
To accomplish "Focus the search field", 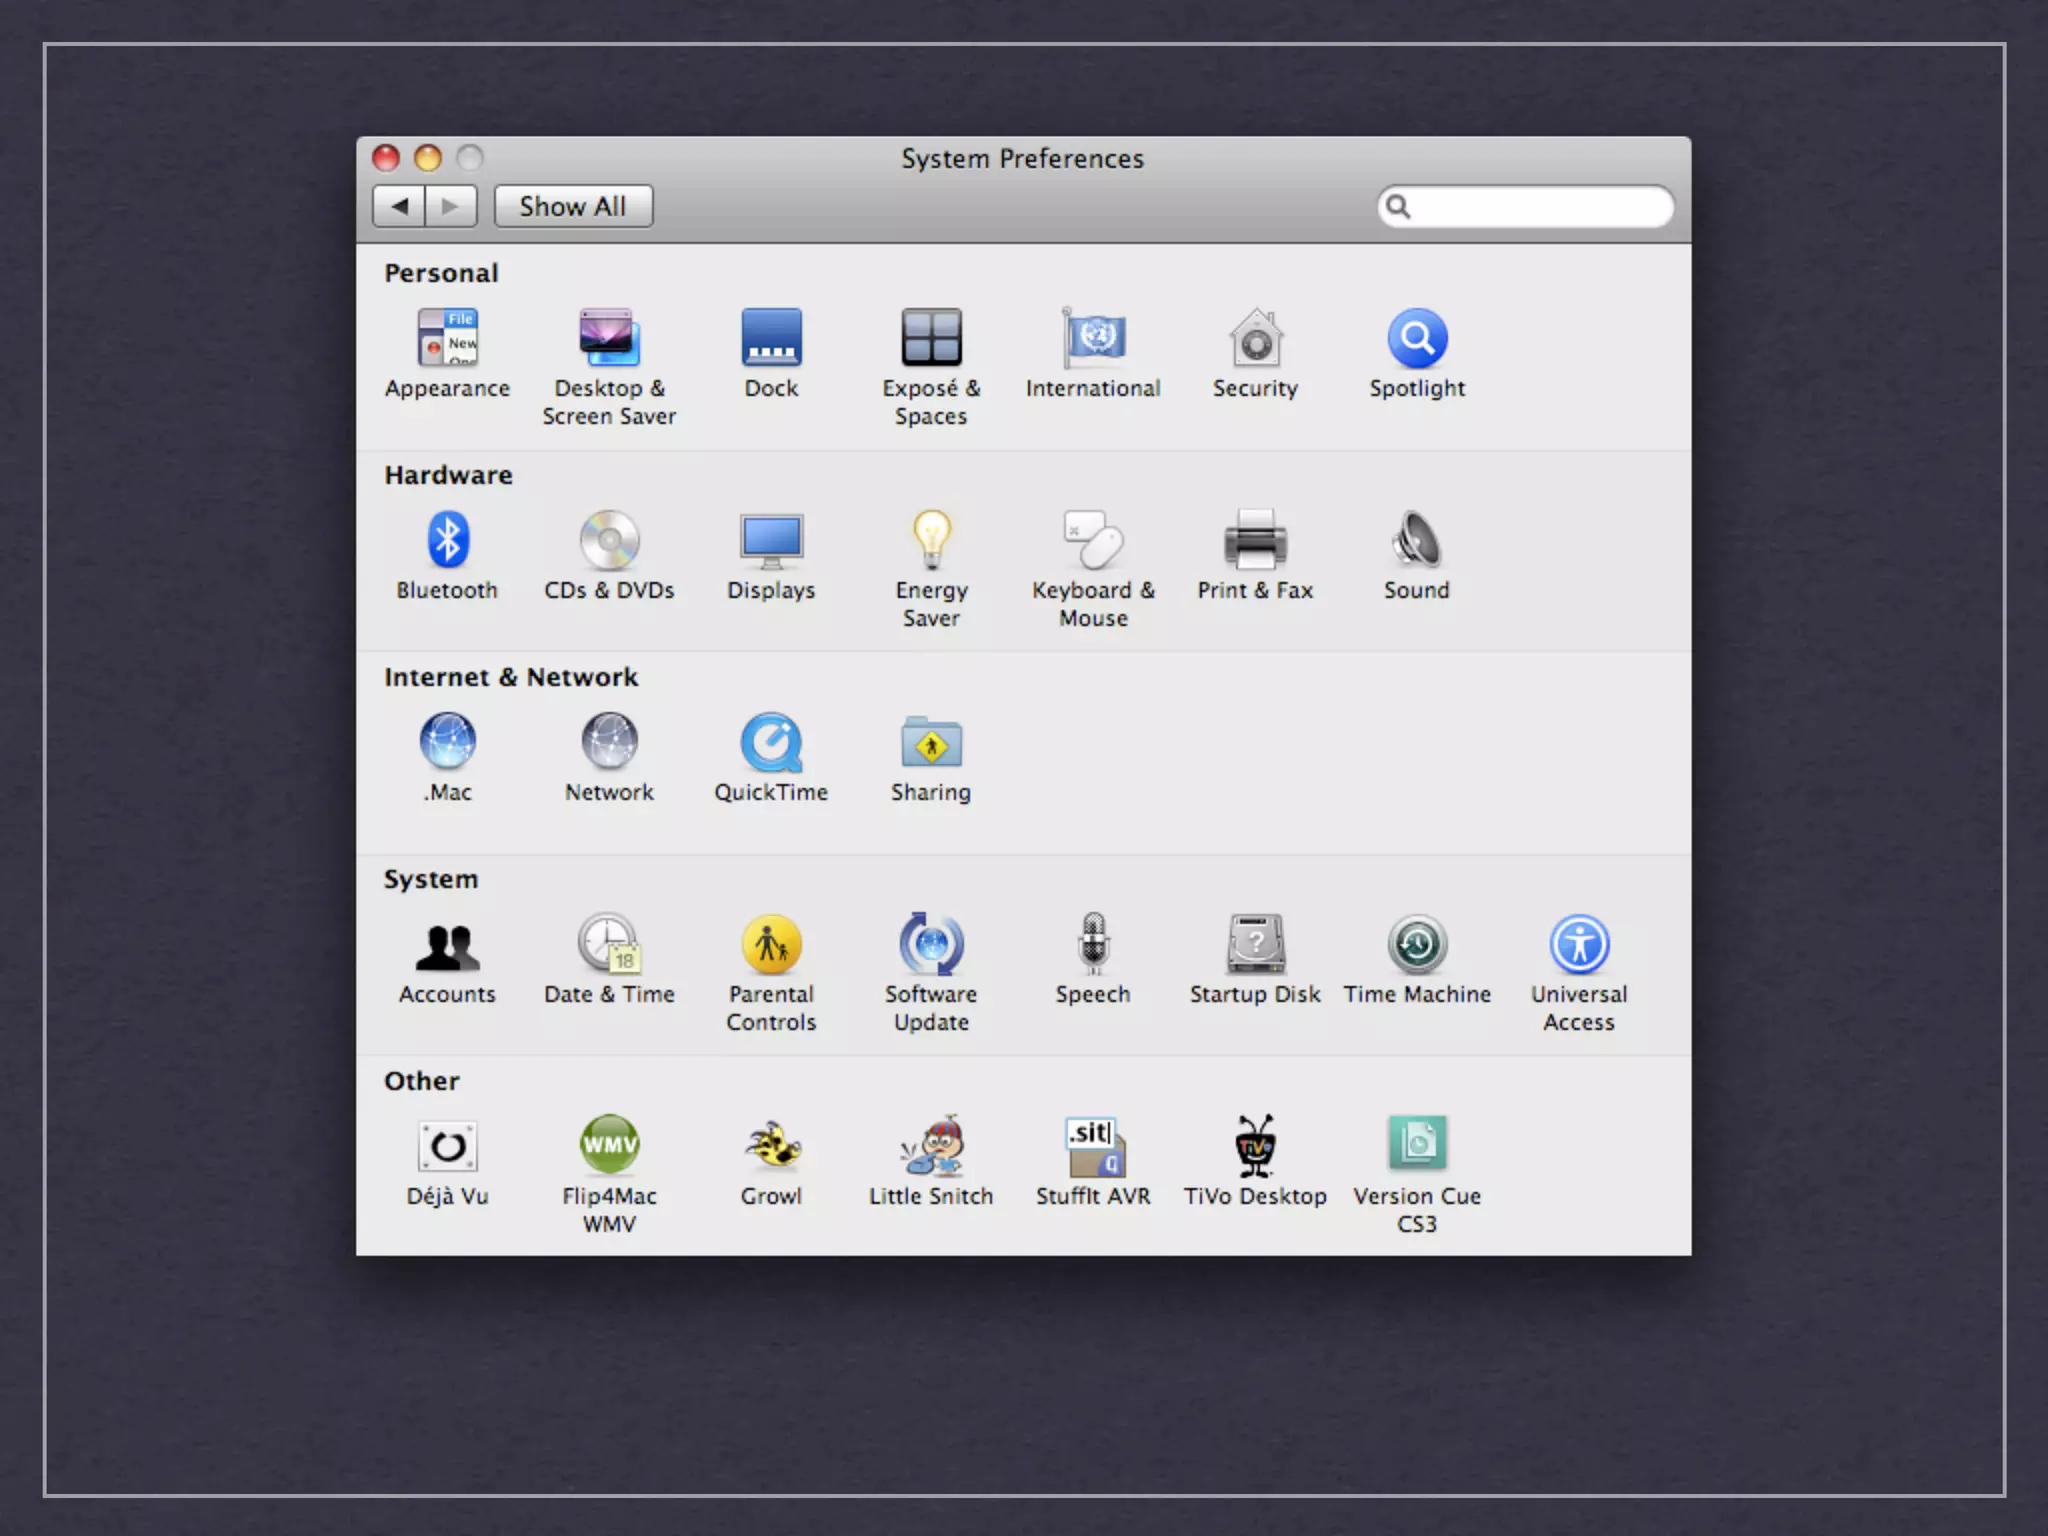I will (1525, 207).
